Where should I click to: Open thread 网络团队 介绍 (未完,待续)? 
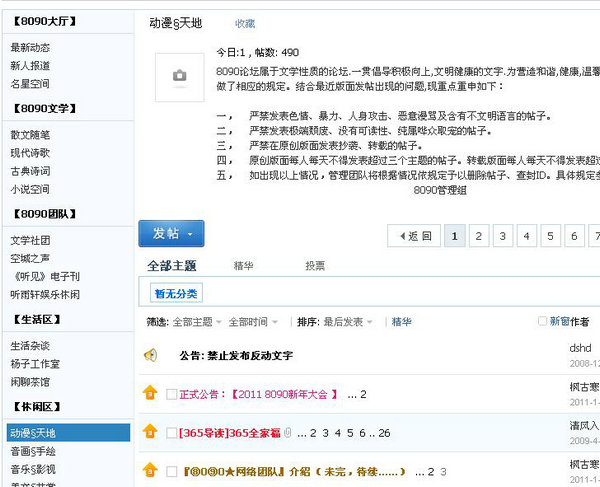tap(294, 472)
